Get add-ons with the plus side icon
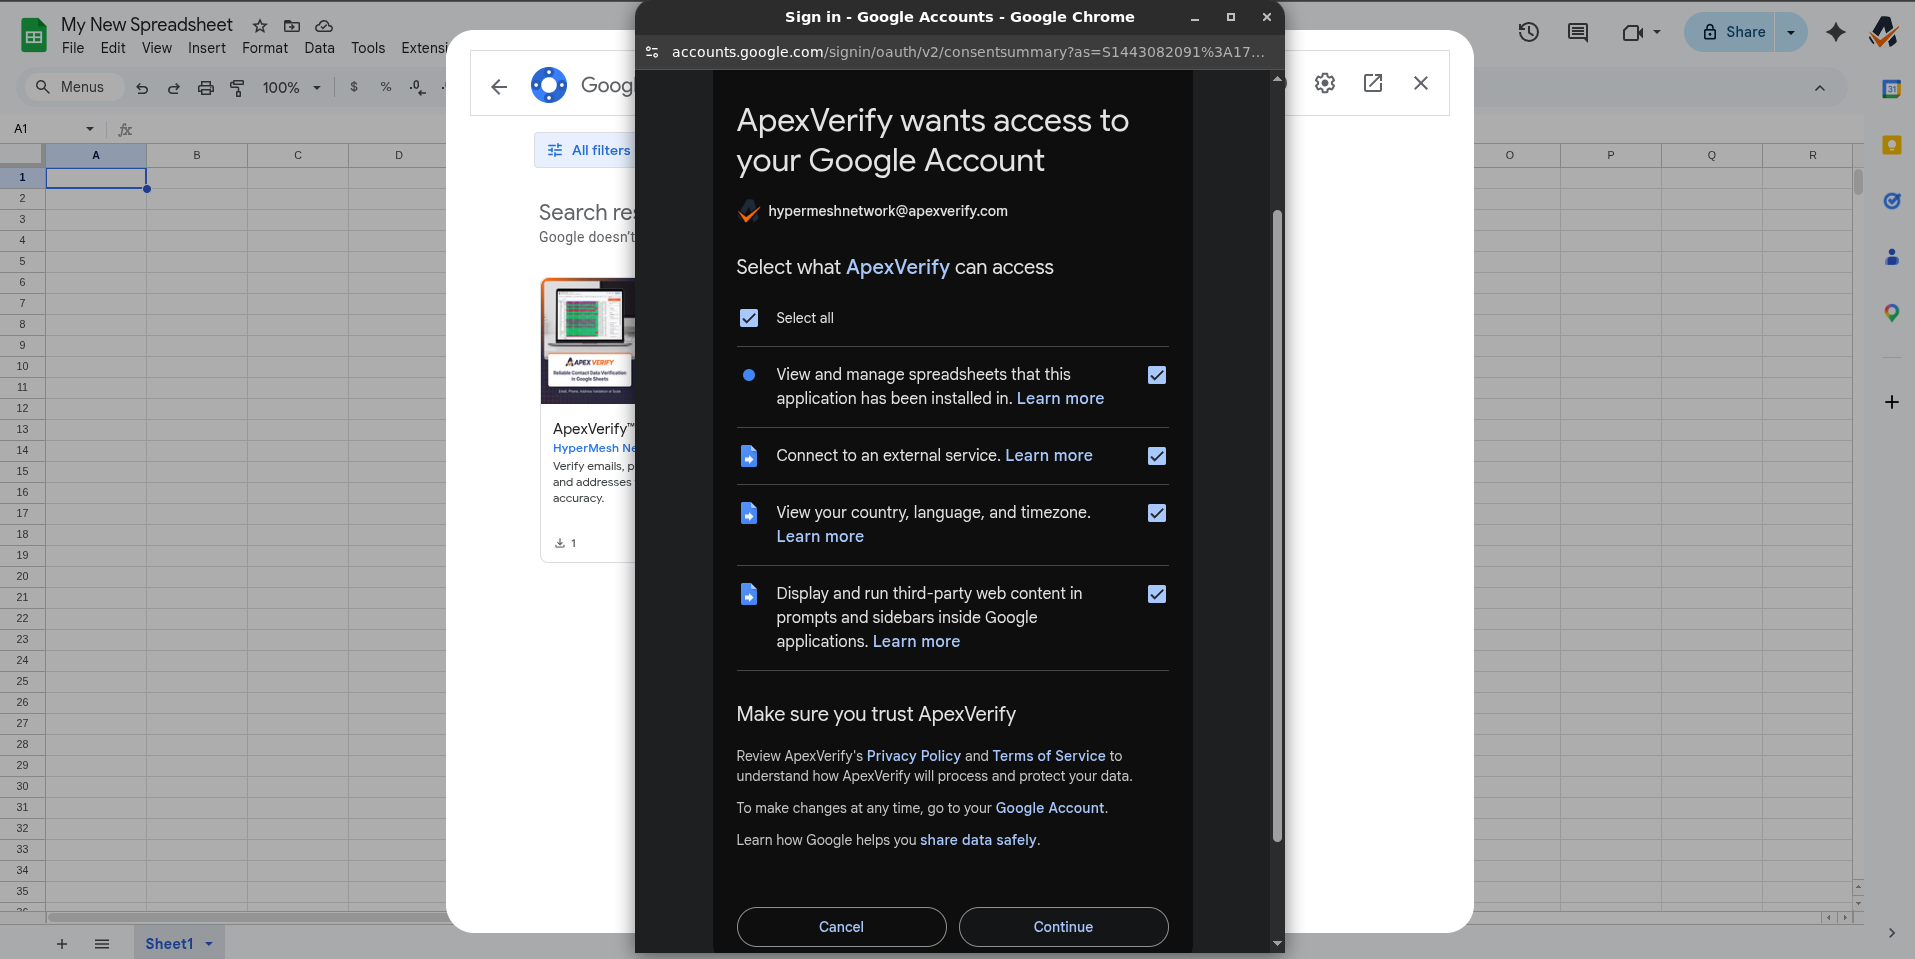The width and height of the screenshot is (1915, 959). pos(1891,402)
